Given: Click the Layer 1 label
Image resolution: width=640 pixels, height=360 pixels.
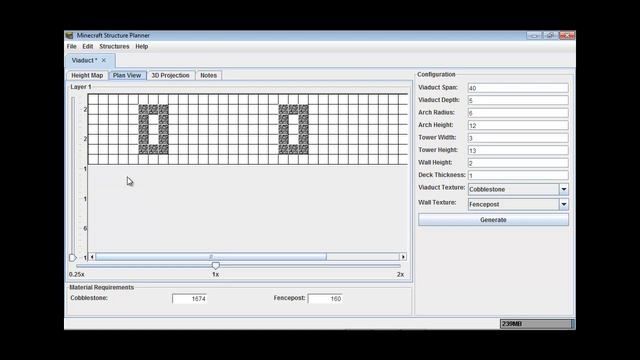Looking at the screenshot, I should coord(81,87).
